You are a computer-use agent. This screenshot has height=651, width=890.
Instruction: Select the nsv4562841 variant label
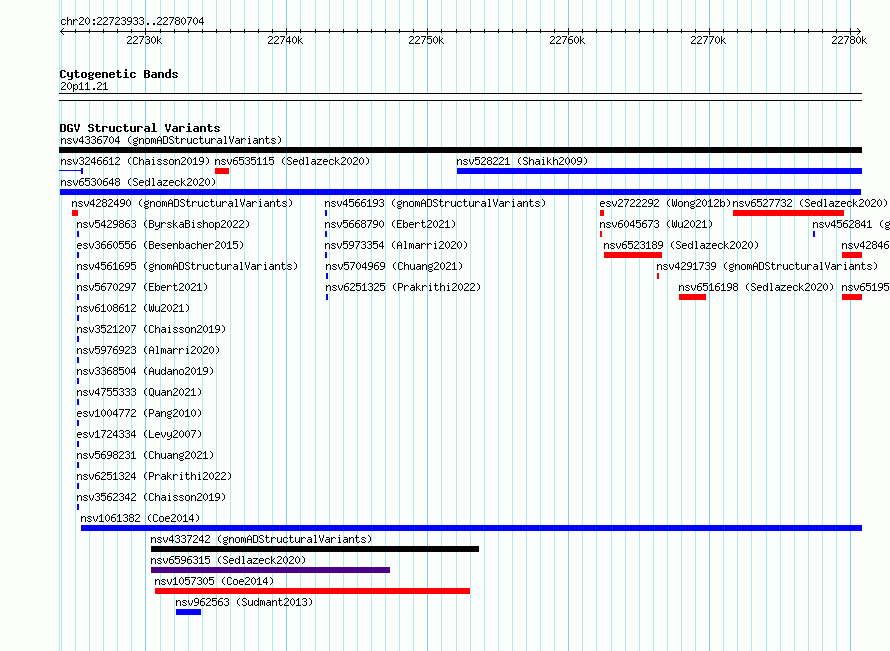851,224
